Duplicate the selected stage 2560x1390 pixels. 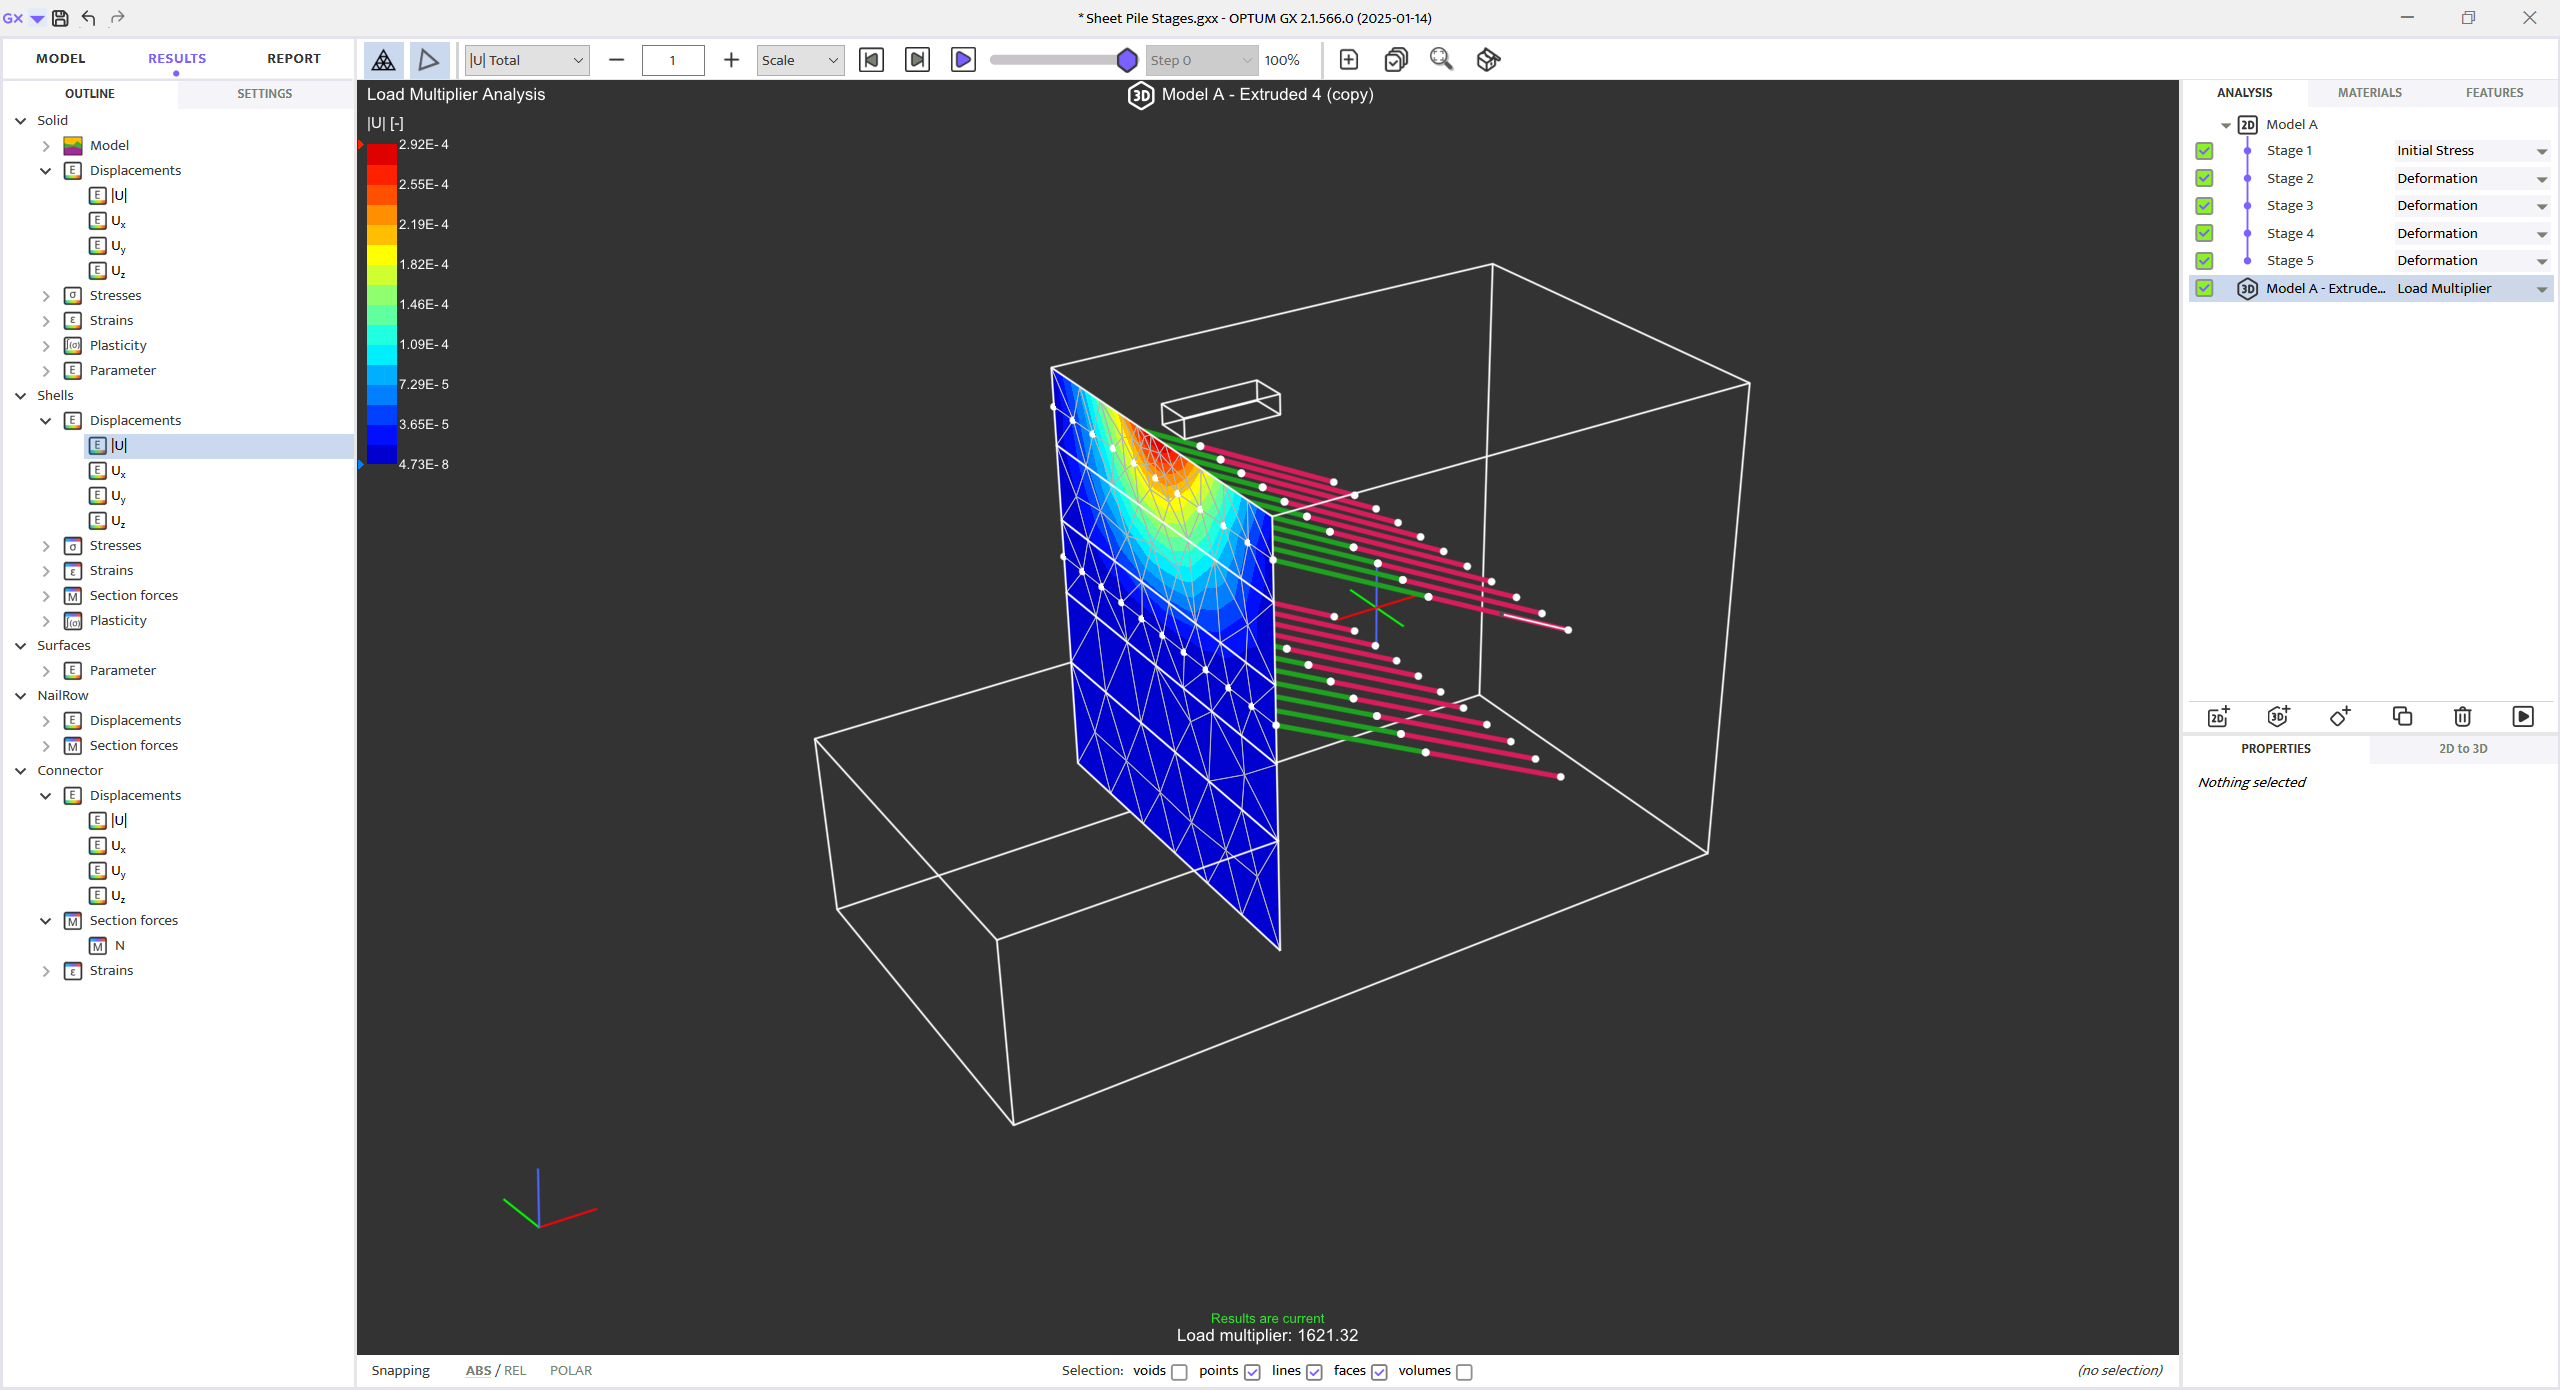pos(2402,716)
